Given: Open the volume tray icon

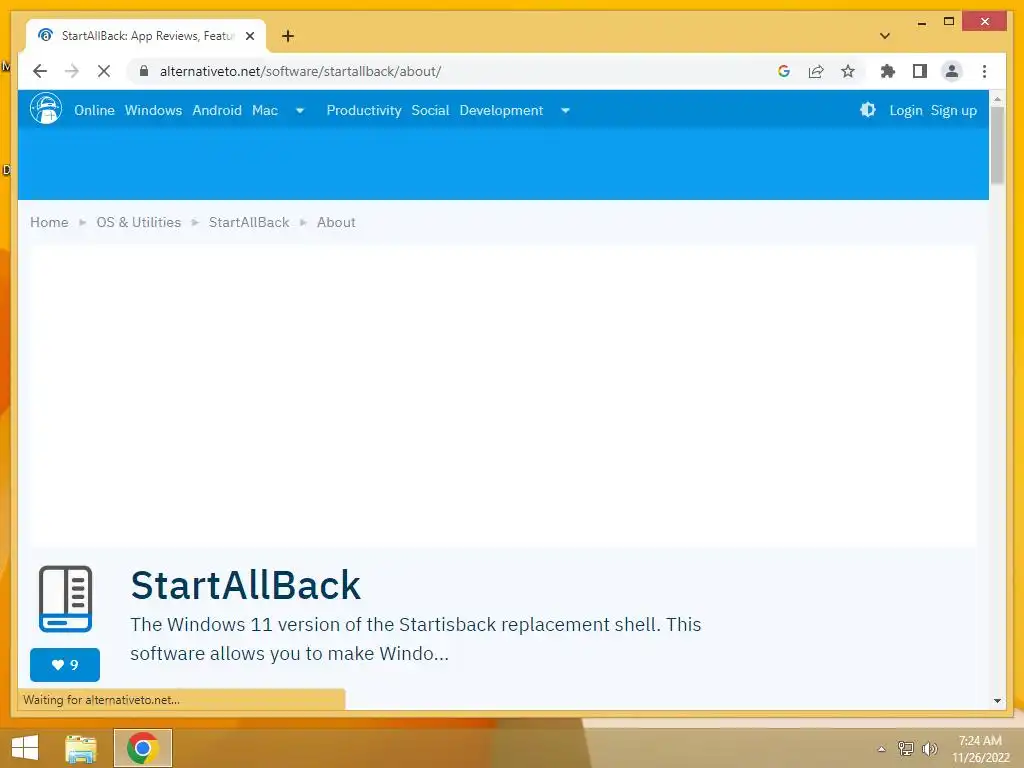Looking at the screenshot, I should click(x=929, y=748).
